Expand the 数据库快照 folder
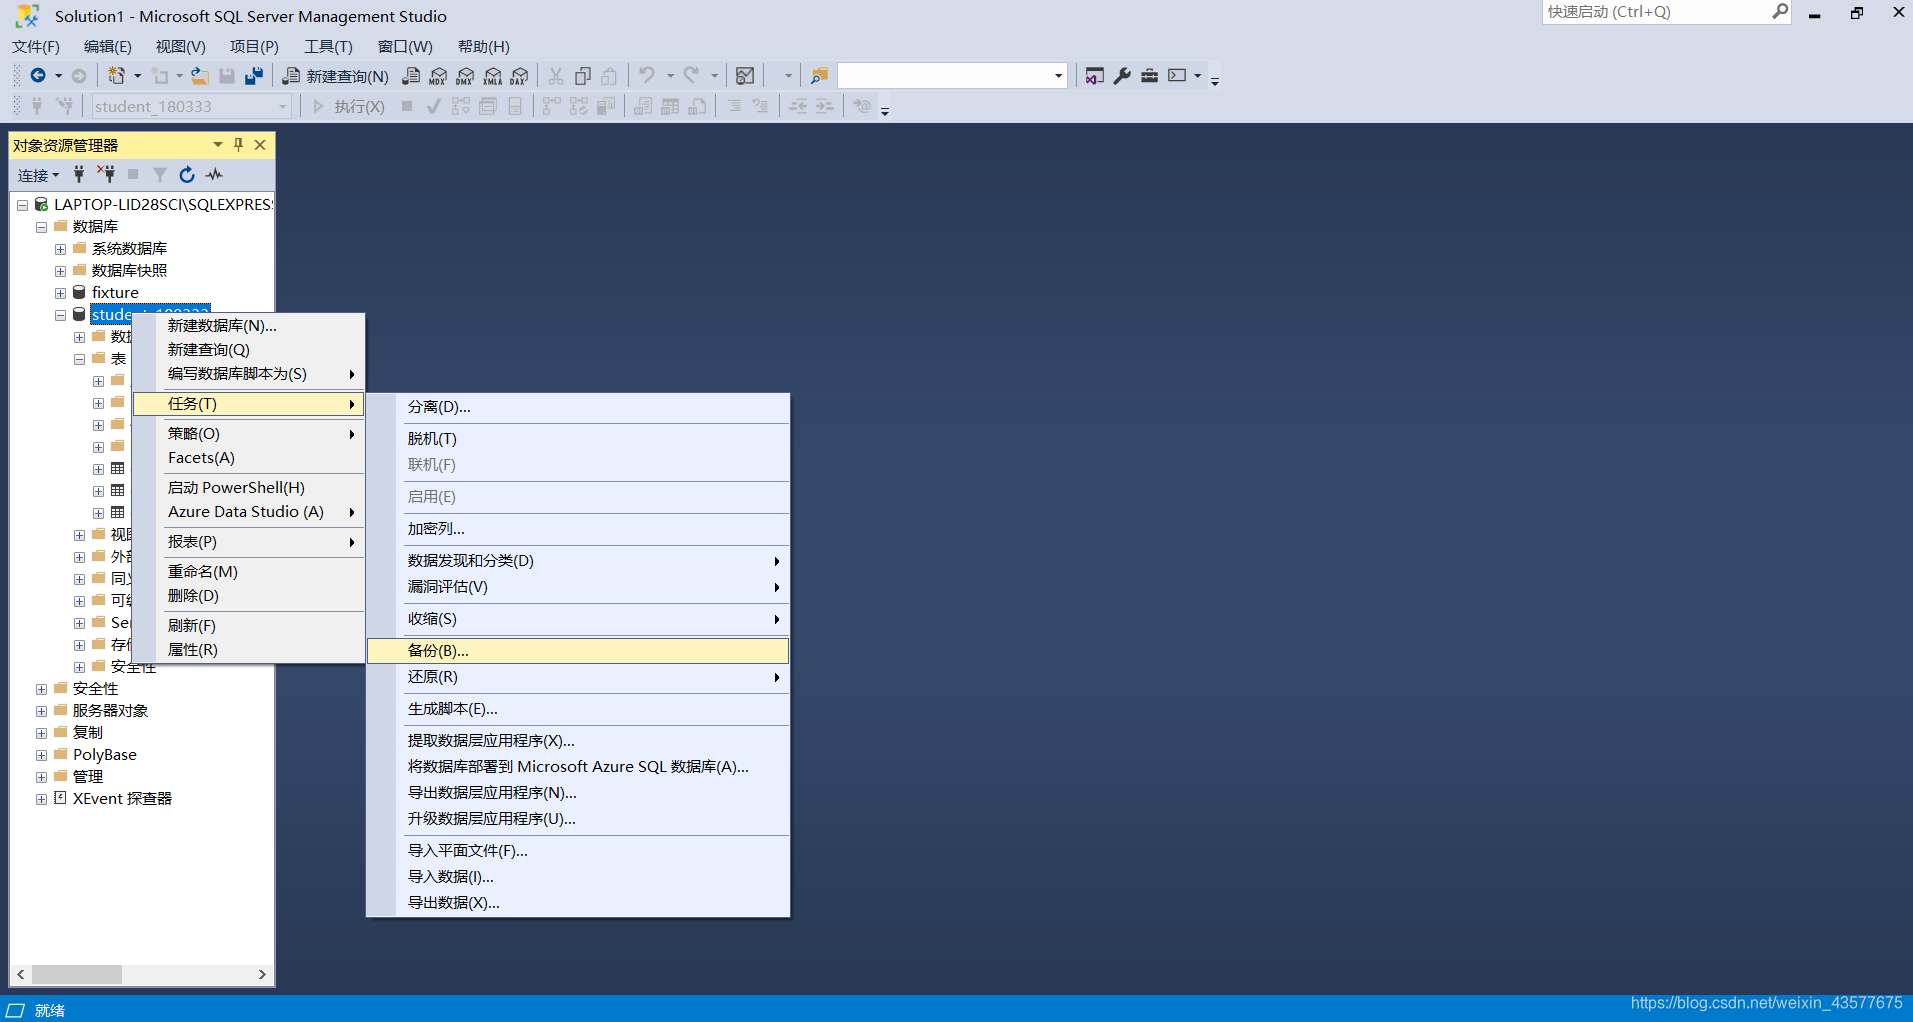 tap(60, 271)
